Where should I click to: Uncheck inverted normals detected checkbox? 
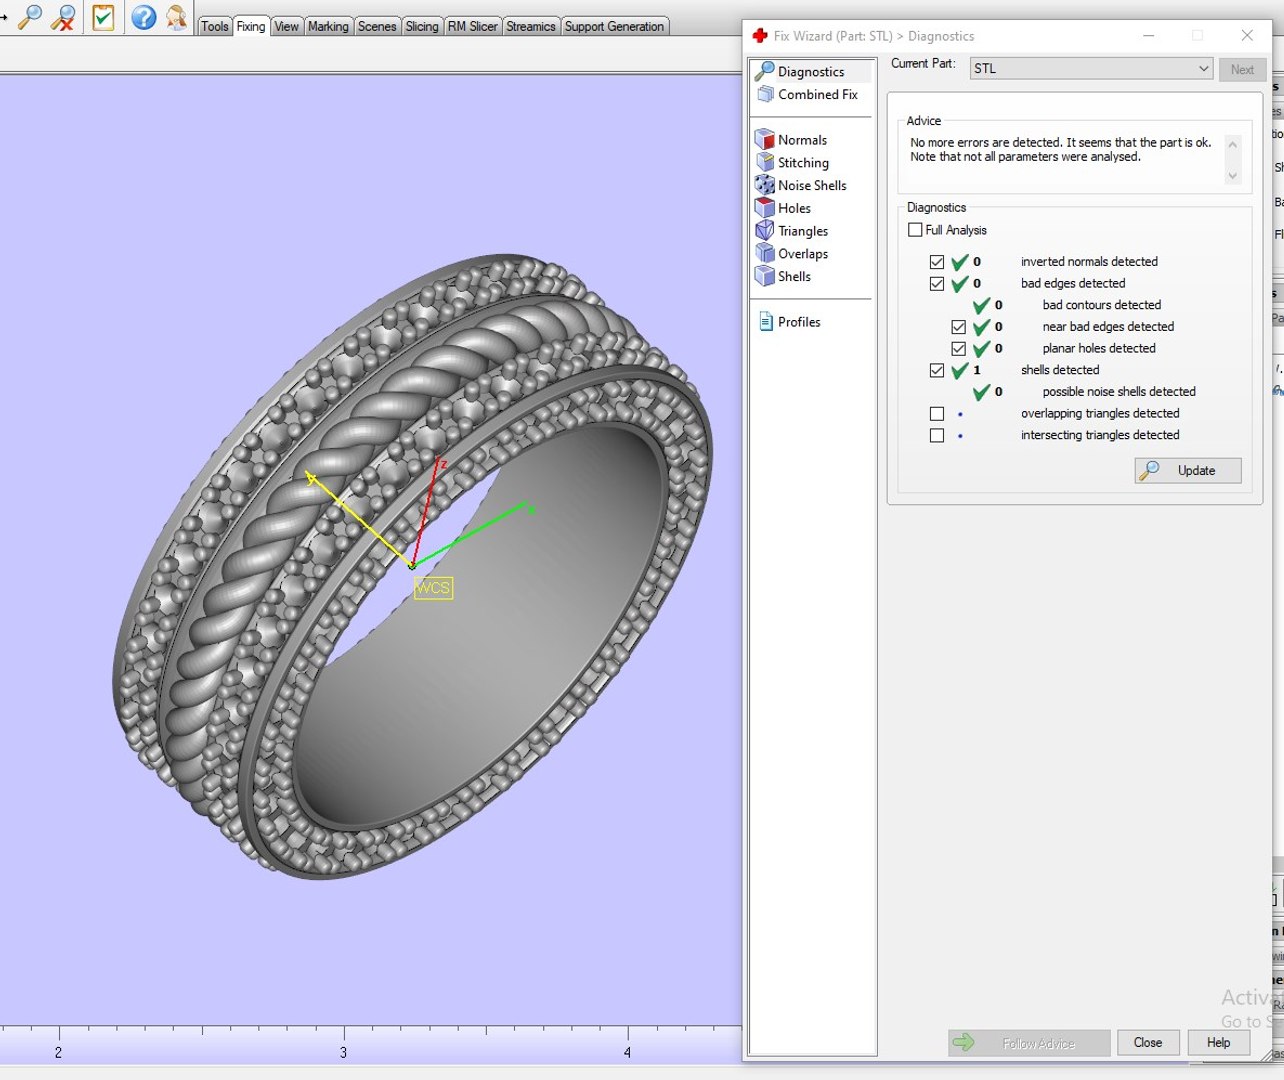click(x=937, y=262)
